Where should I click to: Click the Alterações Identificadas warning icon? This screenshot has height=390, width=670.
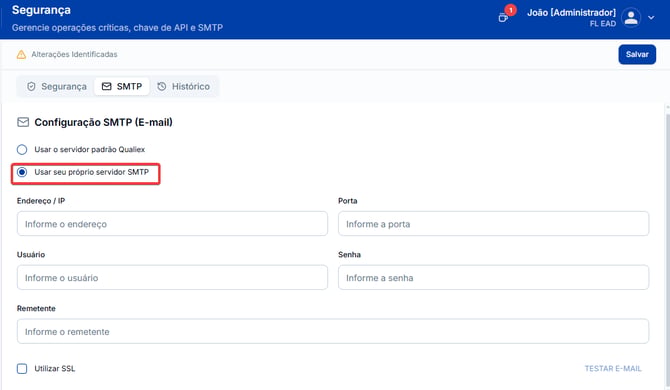(21, 55)
